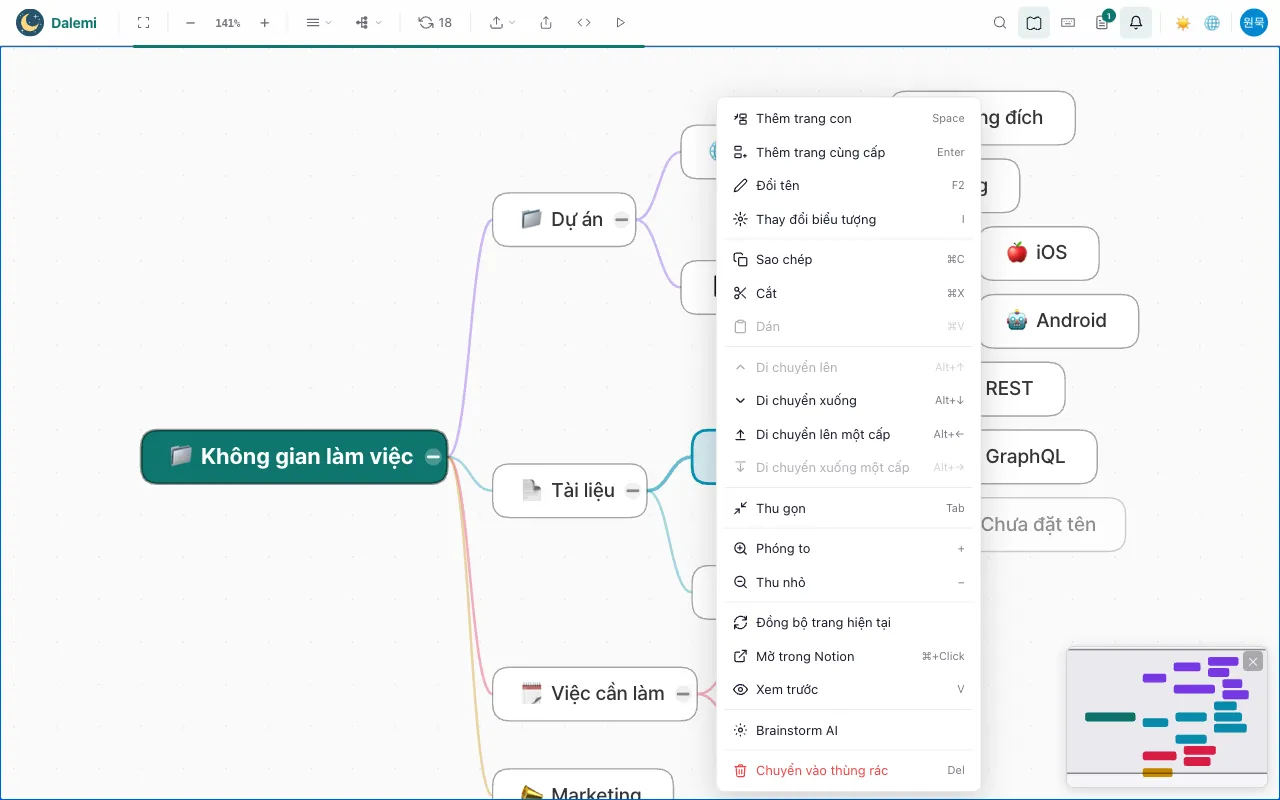Image resolution: width=1280 pixels, height=800 pixels.
Task: Select Di chuyển xuống in the menu
Action: pyautogui.click(x=849, y=400)
